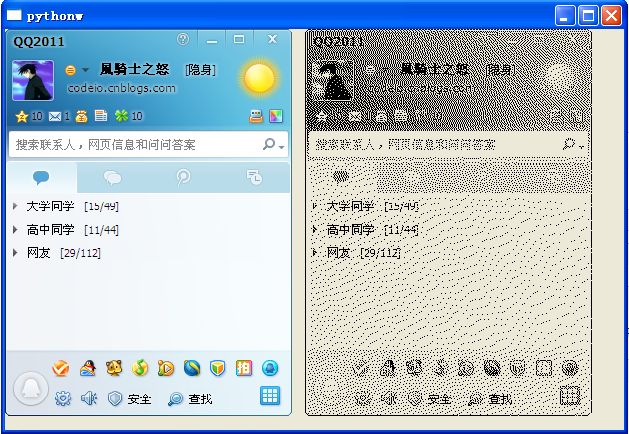Open the help question-mark icon in color QQ window

pos(183,39)
